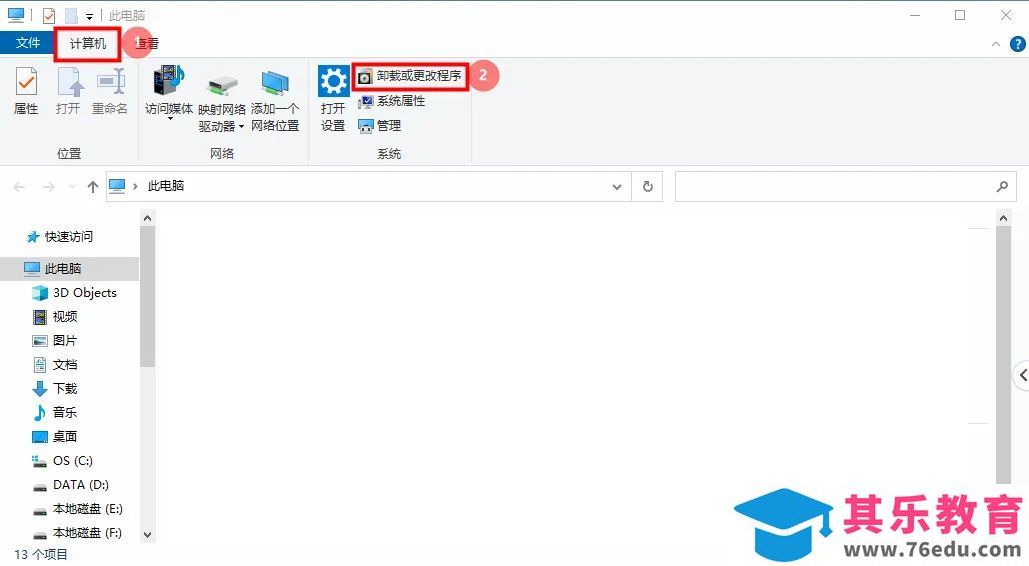1029x566 pixels.
Task: Open the blue Help question icon
Action: [1017, 44]
